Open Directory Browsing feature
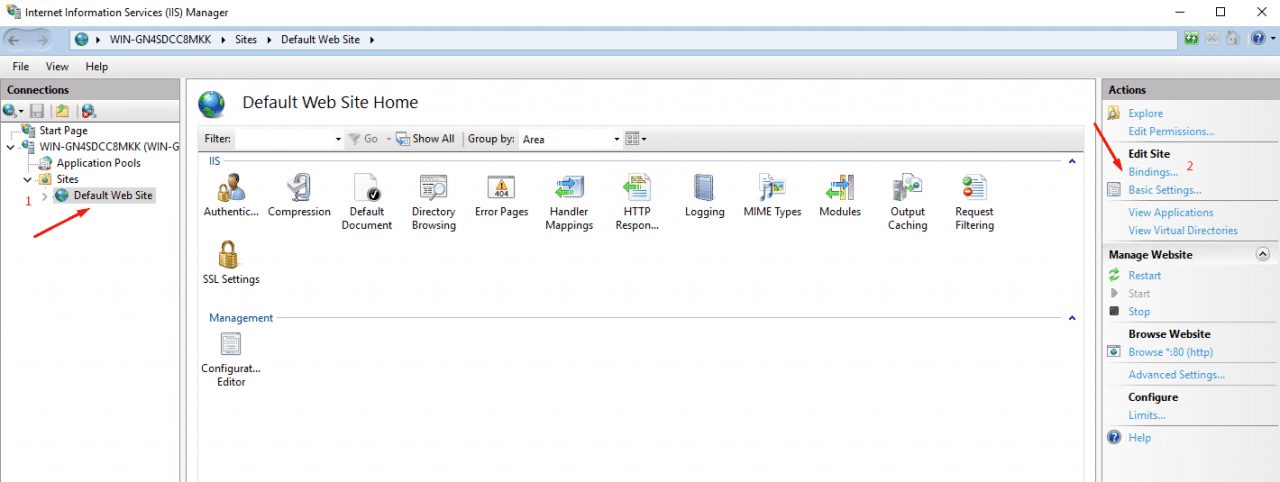This screenshot has width=1280, height=482. pos(433,202)
